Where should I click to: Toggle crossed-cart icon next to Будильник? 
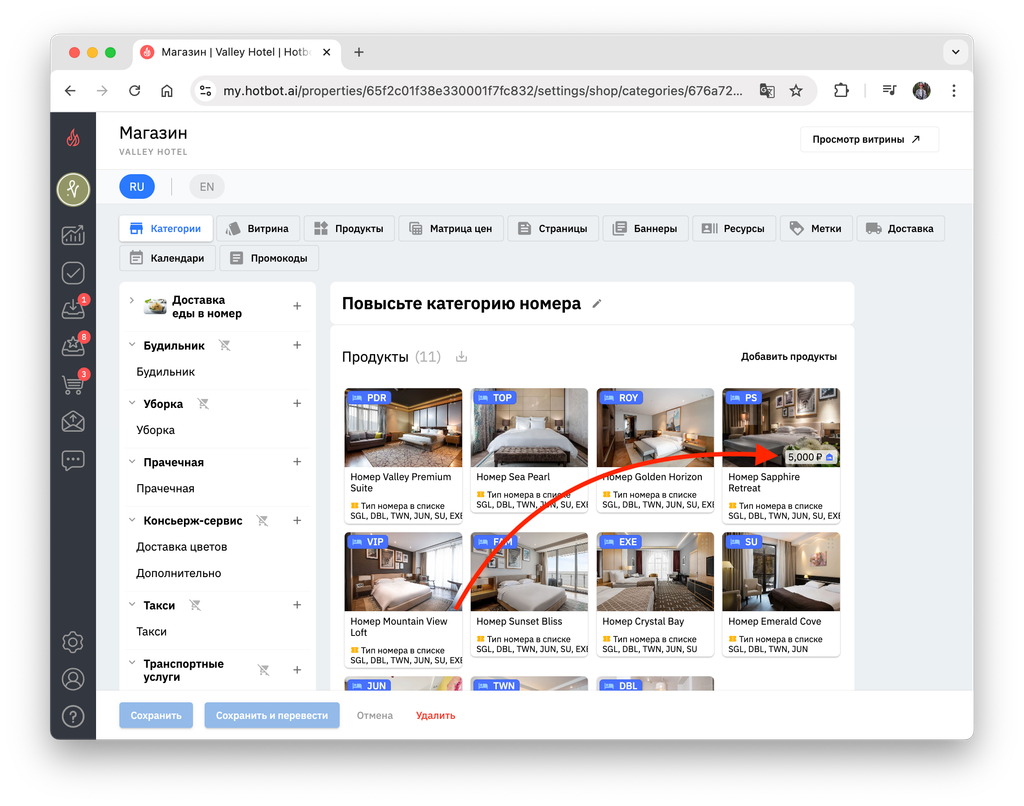(x=225, y=345)
